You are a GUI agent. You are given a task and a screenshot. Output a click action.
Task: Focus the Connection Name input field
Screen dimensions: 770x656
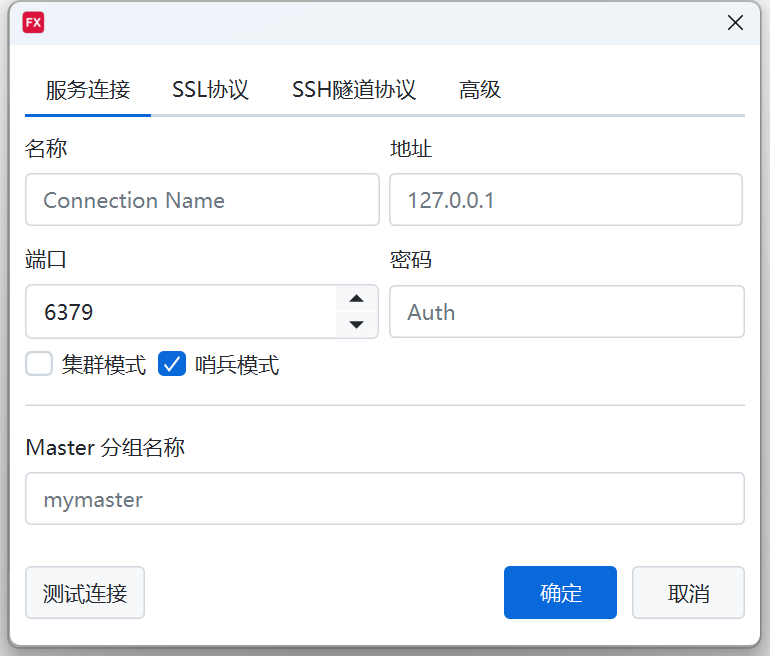tap(202, 200)
